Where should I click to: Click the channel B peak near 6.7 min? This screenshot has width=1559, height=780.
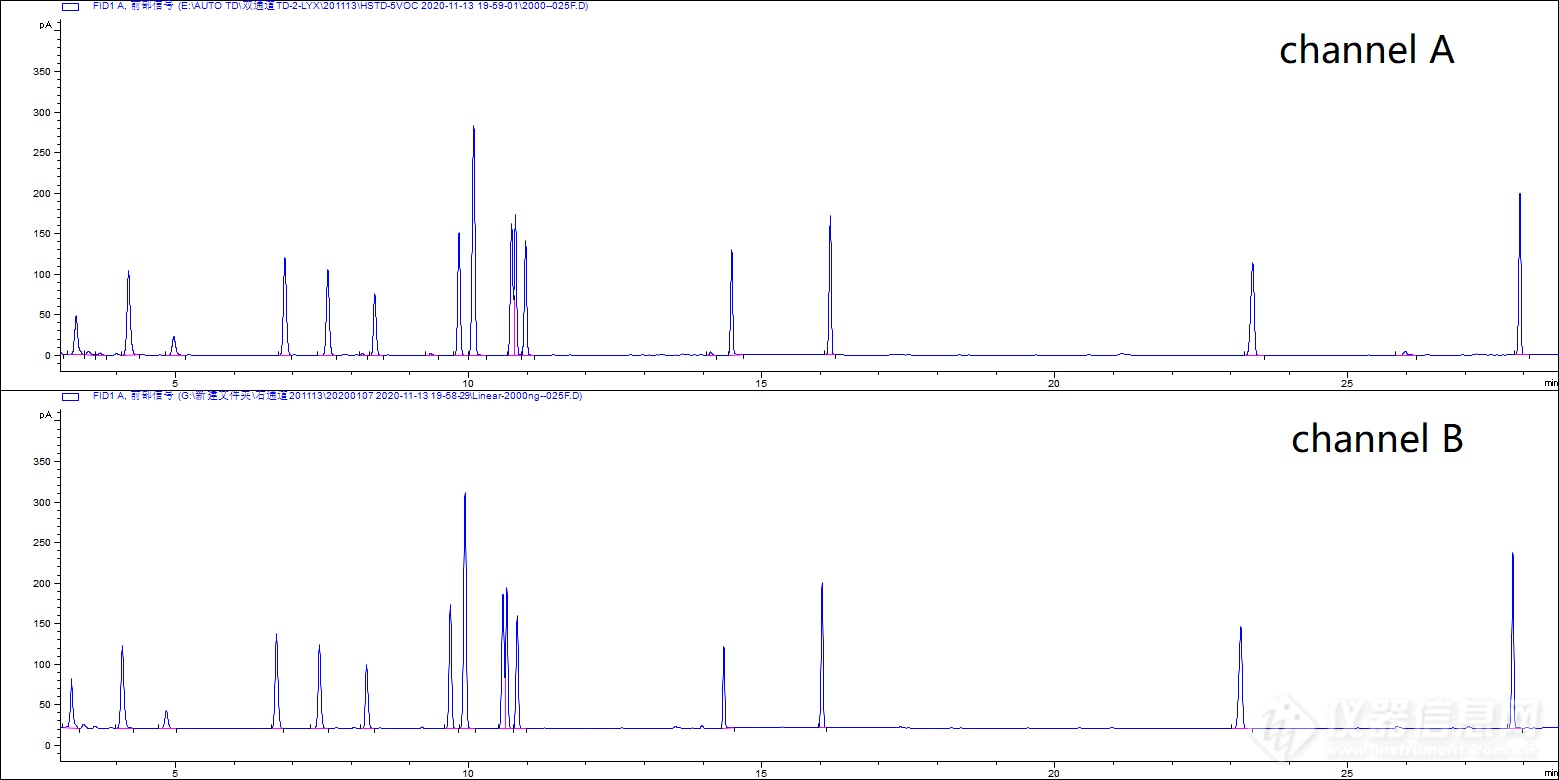point(276,682)
